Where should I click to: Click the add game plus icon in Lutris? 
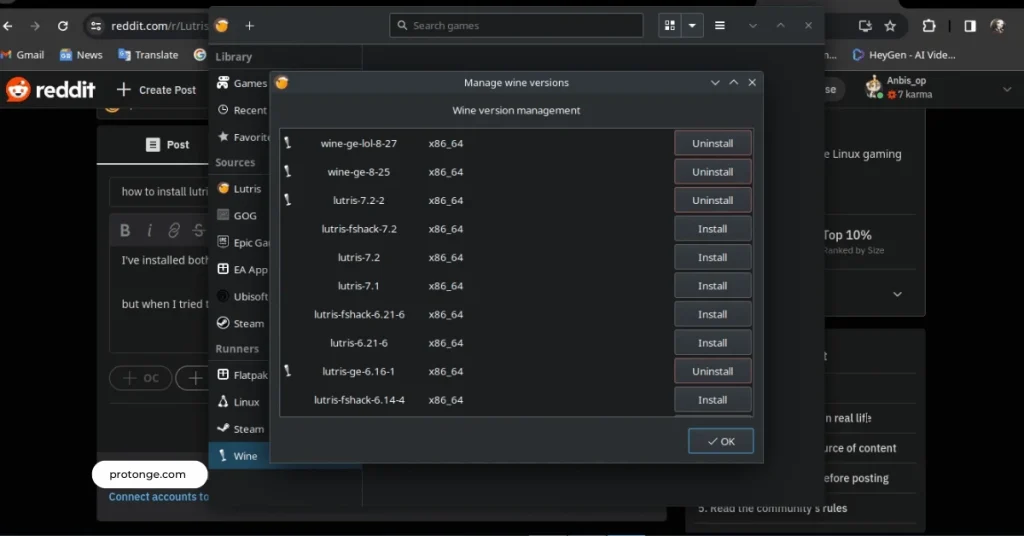(x=249, y=26)
